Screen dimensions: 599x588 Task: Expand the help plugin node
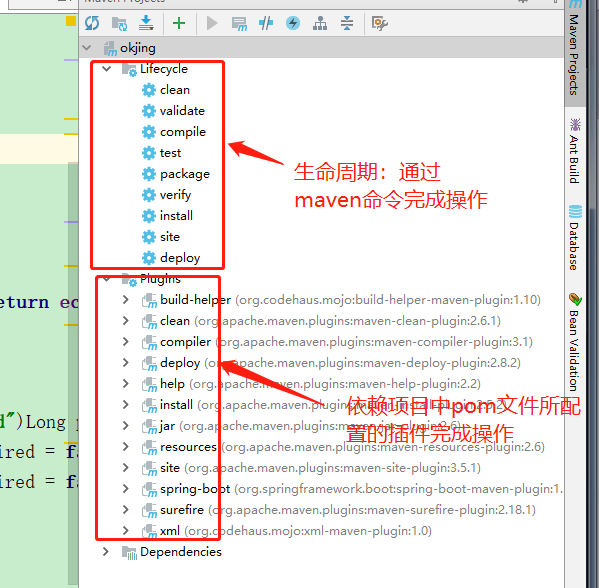pos(126,384)
